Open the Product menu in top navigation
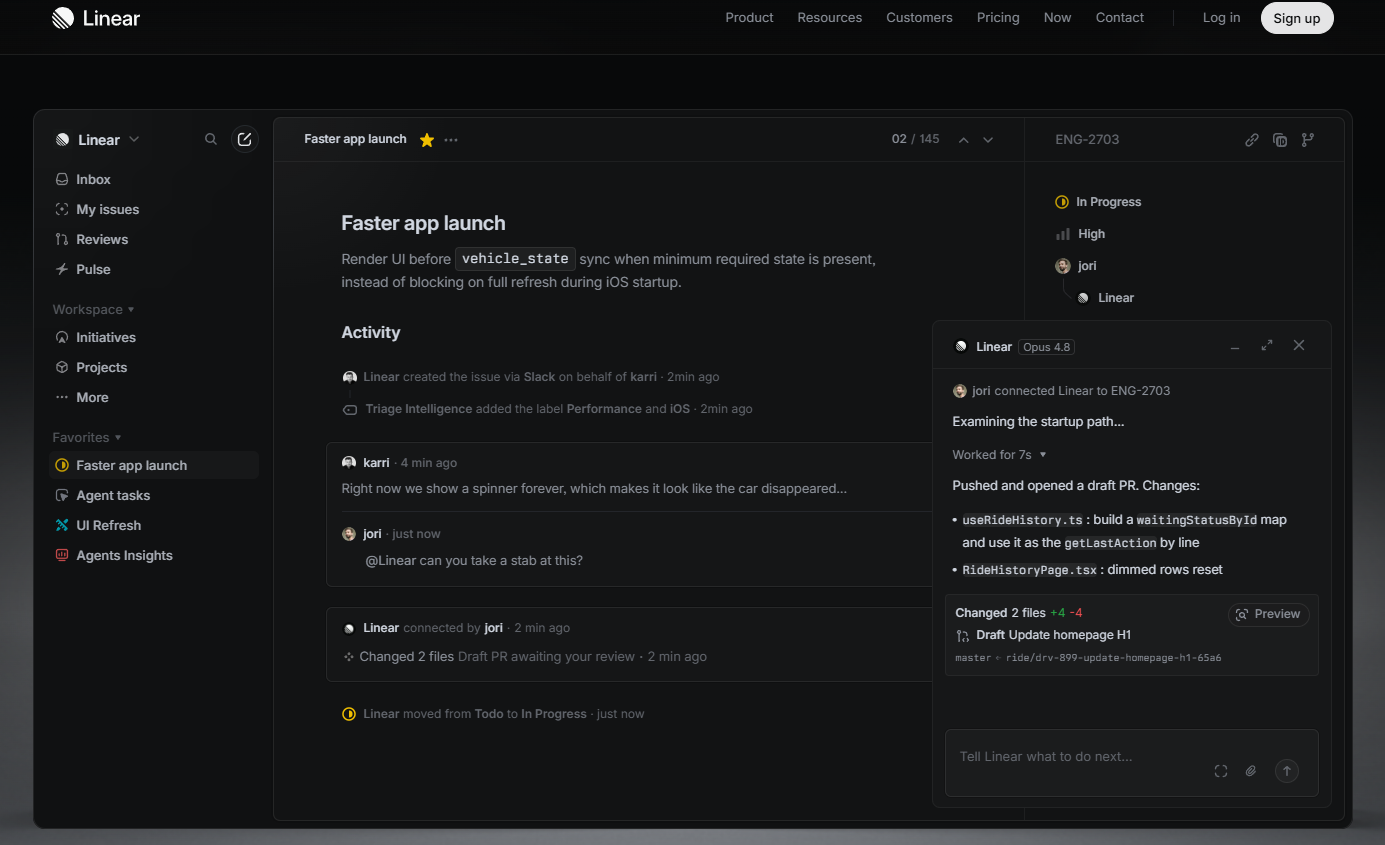1385x845 pixels. tap(749, 18)
